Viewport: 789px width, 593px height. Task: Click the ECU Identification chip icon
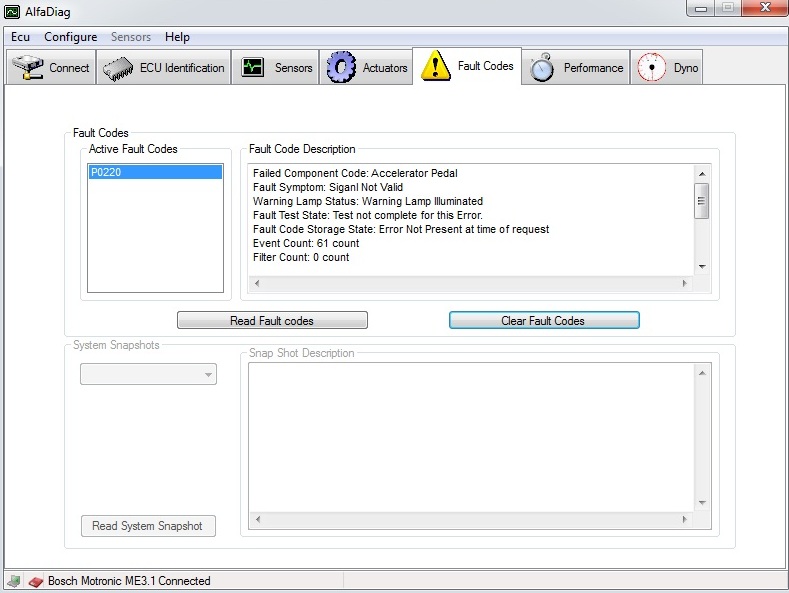(x=118, y=68)
